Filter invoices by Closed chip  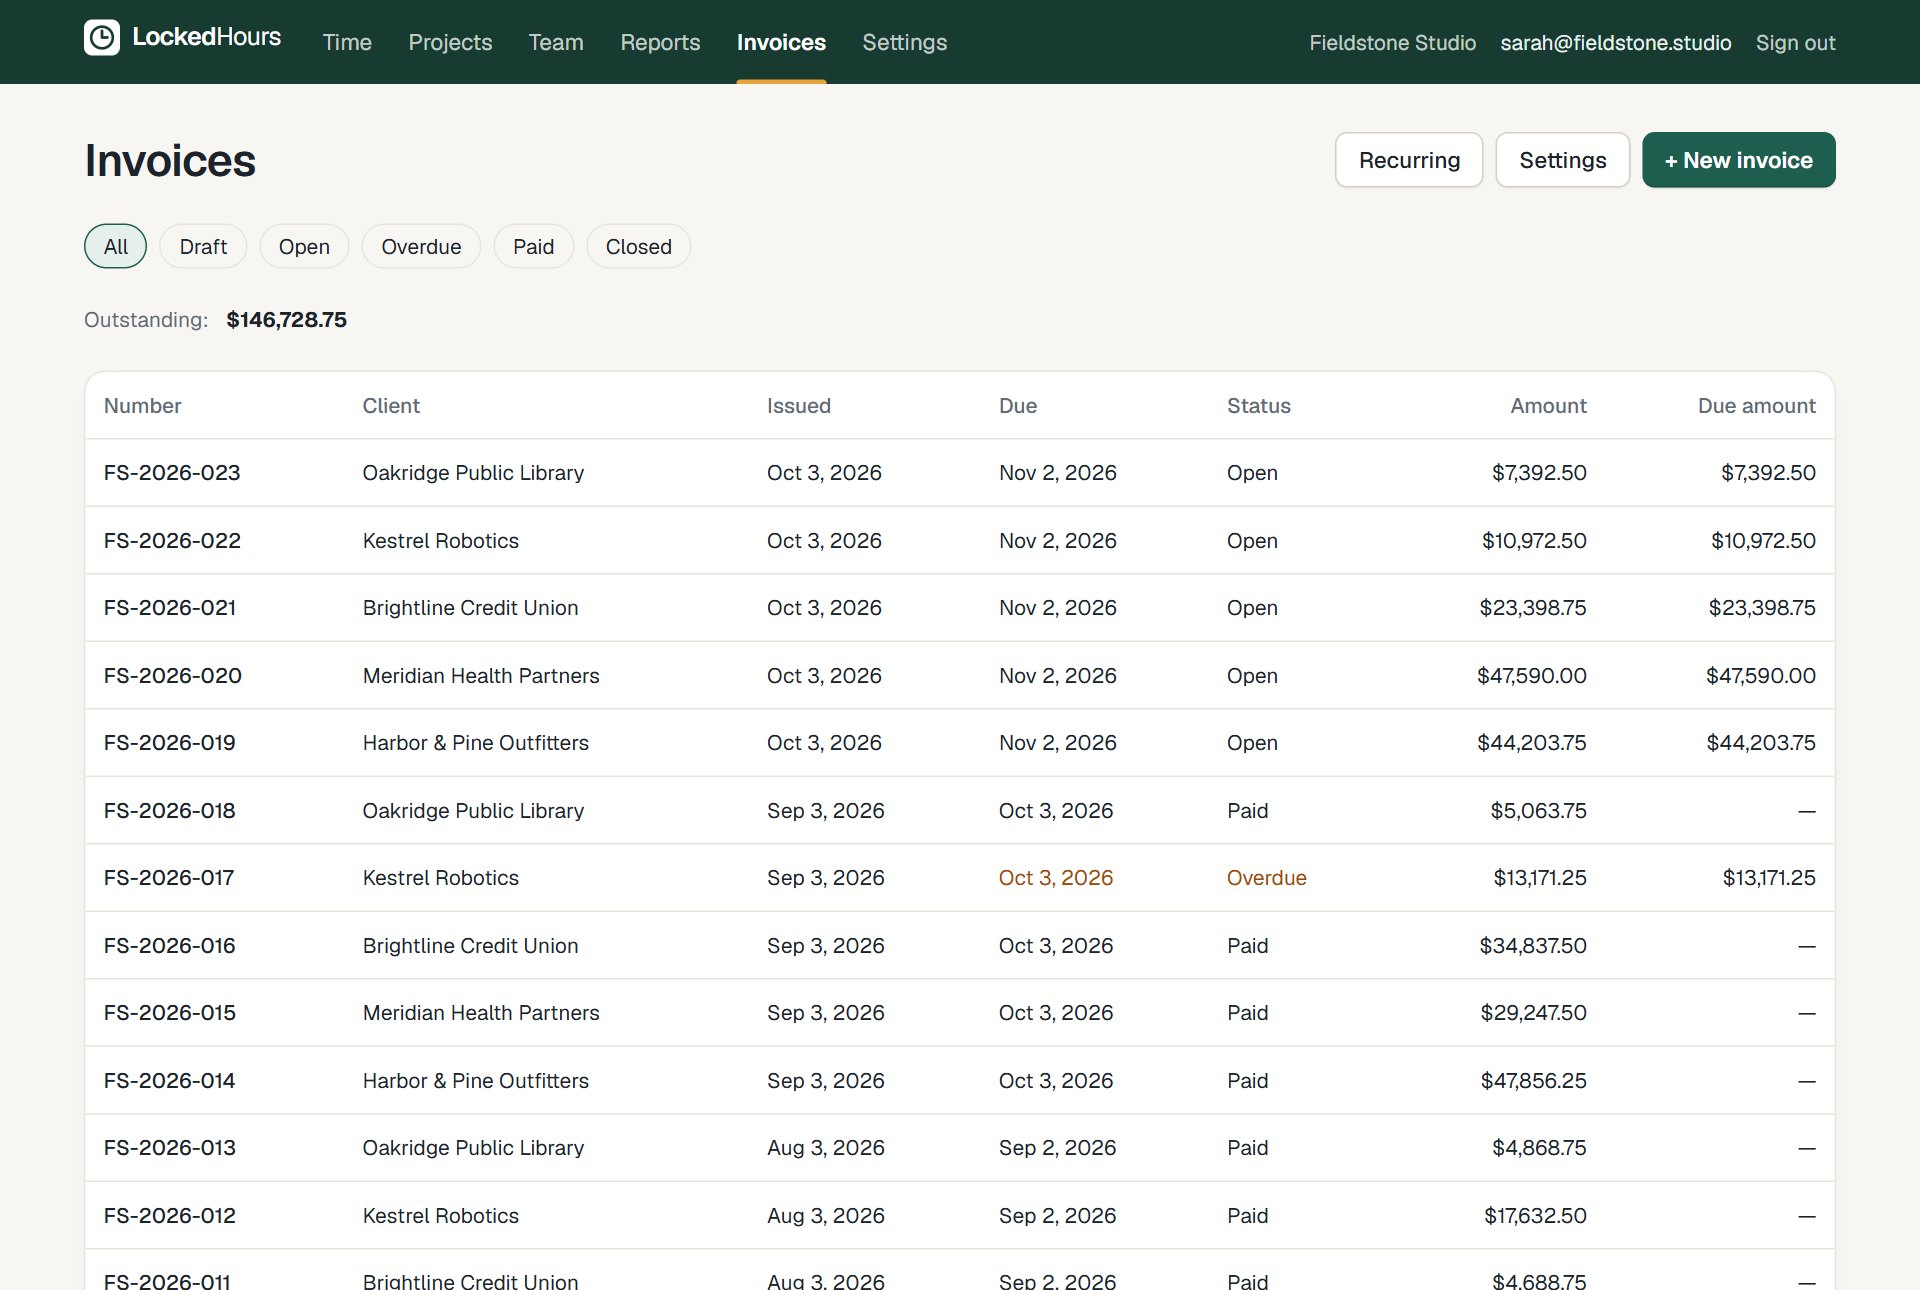(638, 246)
